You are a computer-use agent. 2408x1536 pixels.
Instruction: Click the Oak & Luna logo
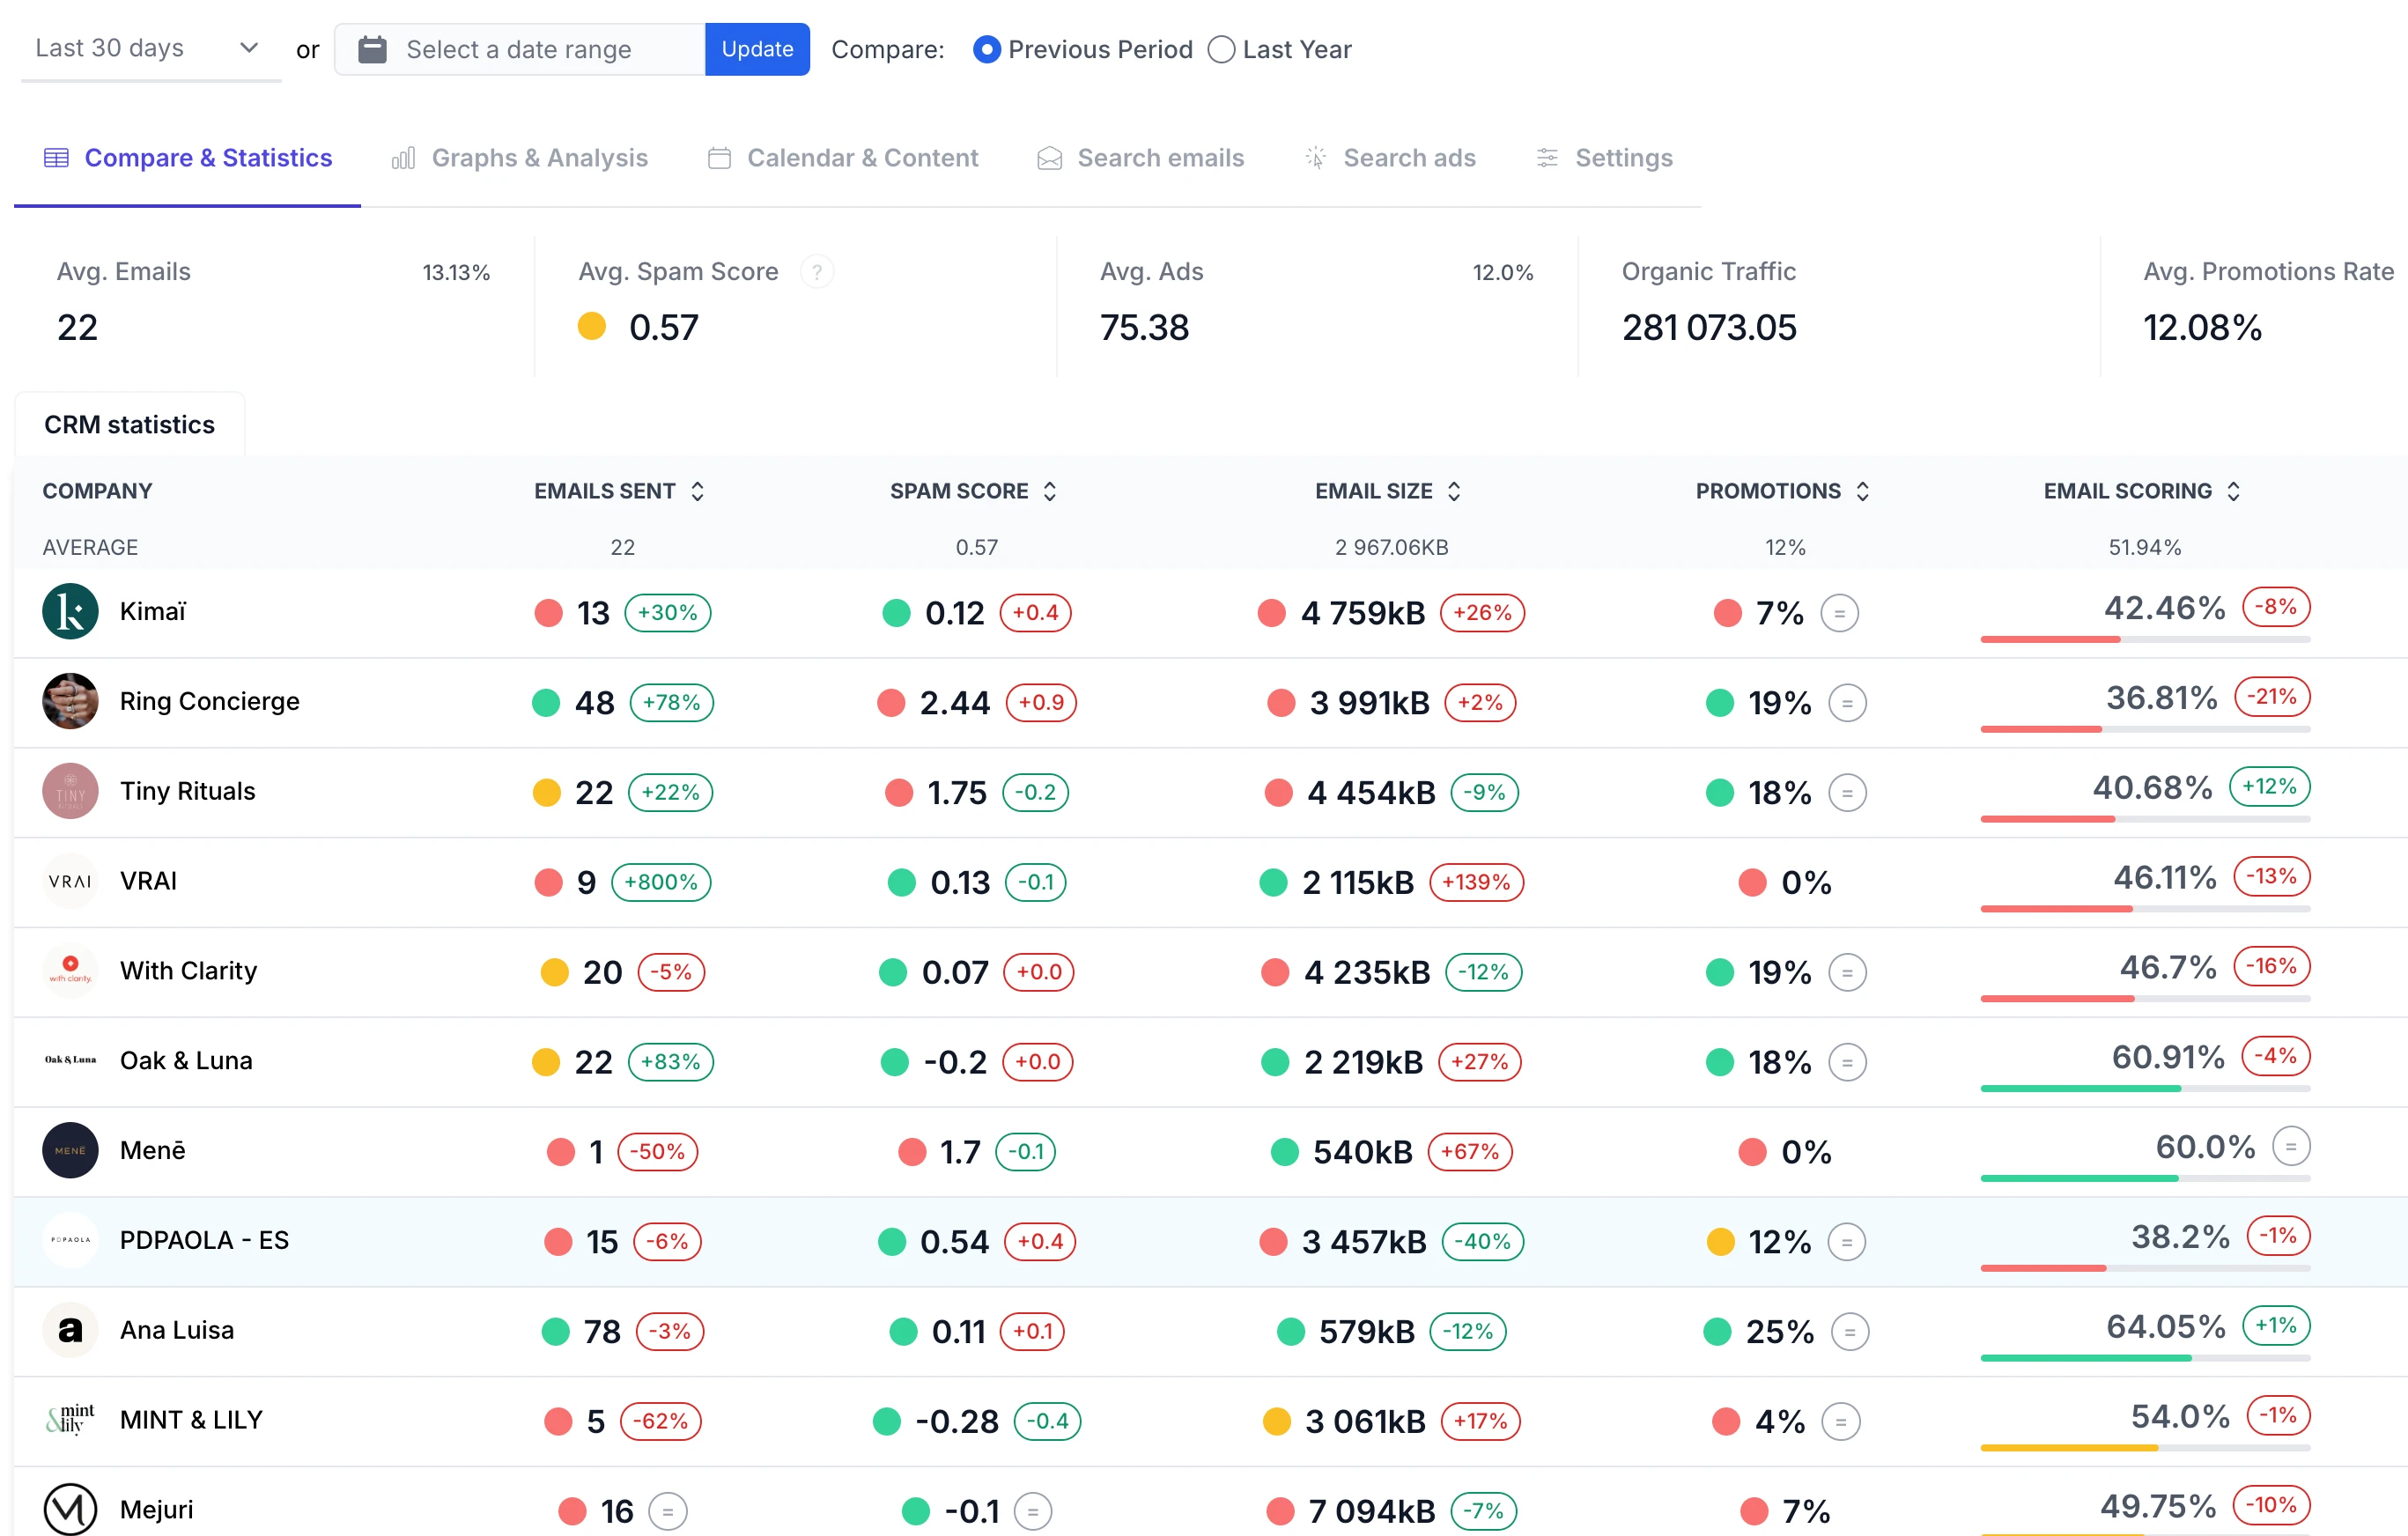[x=70, y=1060]
